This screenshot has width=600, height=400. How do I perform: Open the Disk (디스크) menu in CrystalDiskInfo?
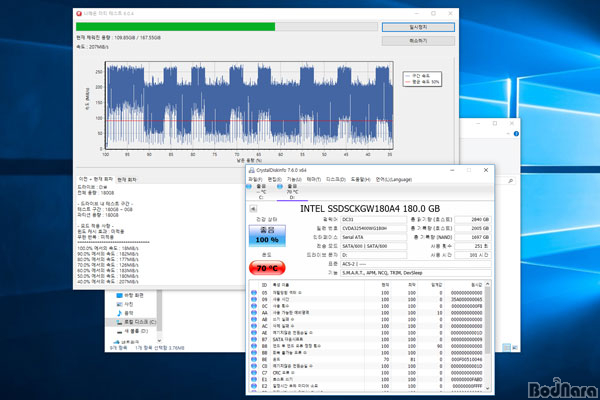(x=336, y=179)
